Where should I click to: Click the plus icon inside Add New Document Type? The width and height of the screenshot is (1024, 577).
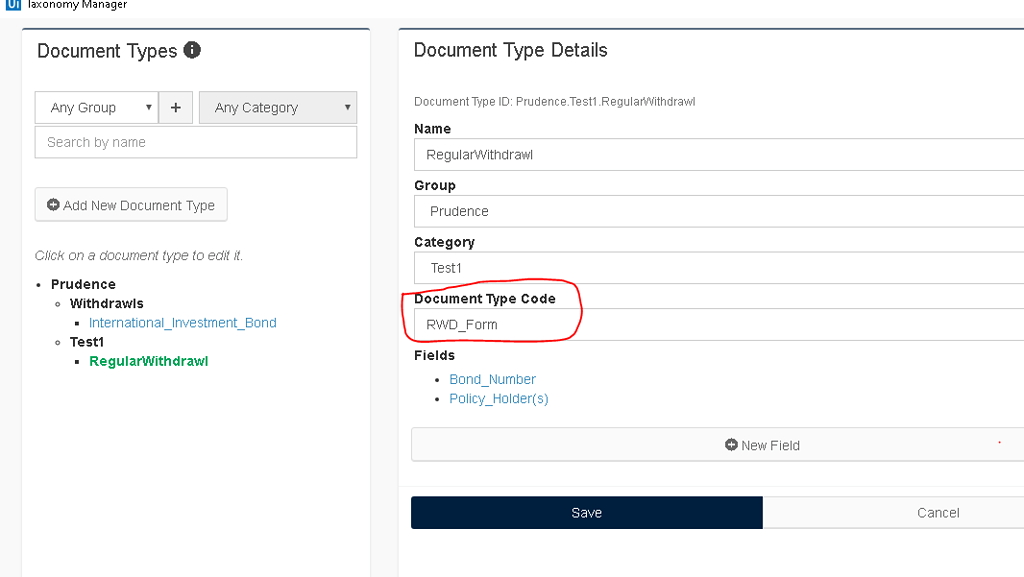(x=51, y=204)
